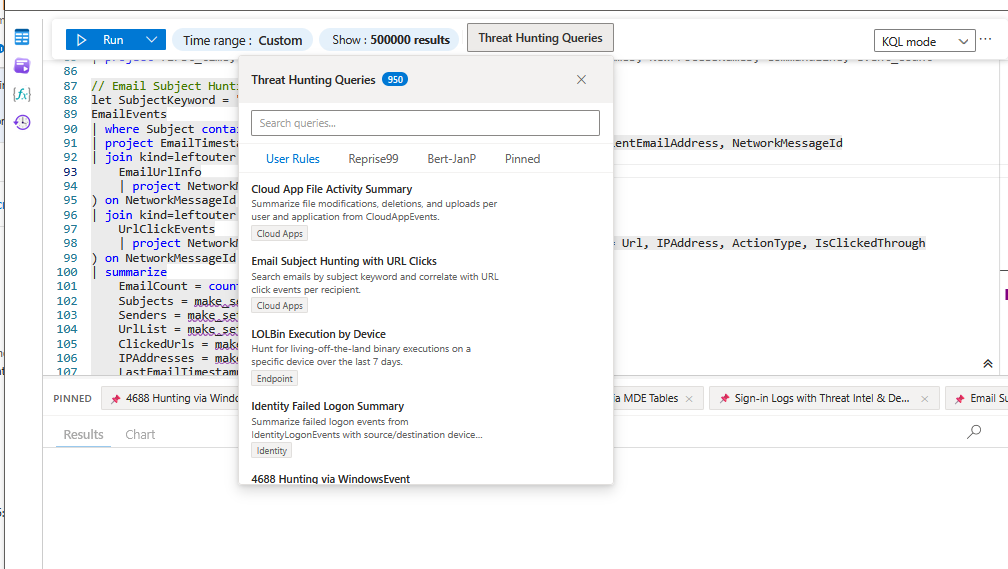Search results with the magnifier icon

click(x=974, y=432)
